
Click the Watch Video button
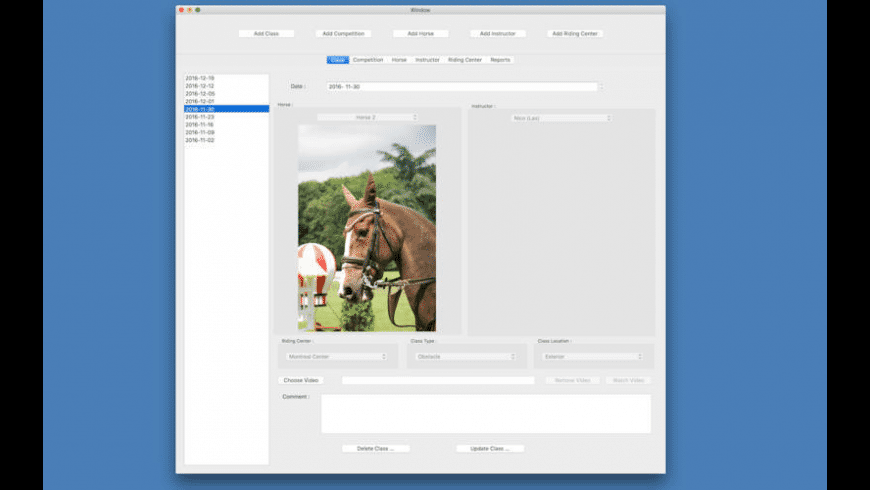pos(628,381)
